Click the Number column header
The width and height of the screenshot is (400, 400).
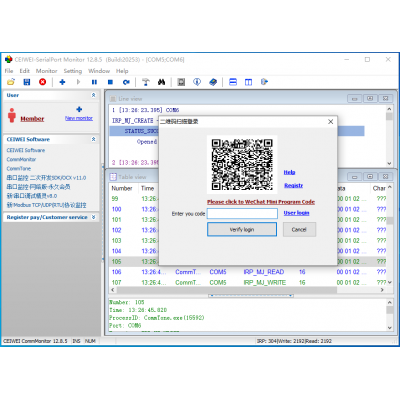coord(122,188)
